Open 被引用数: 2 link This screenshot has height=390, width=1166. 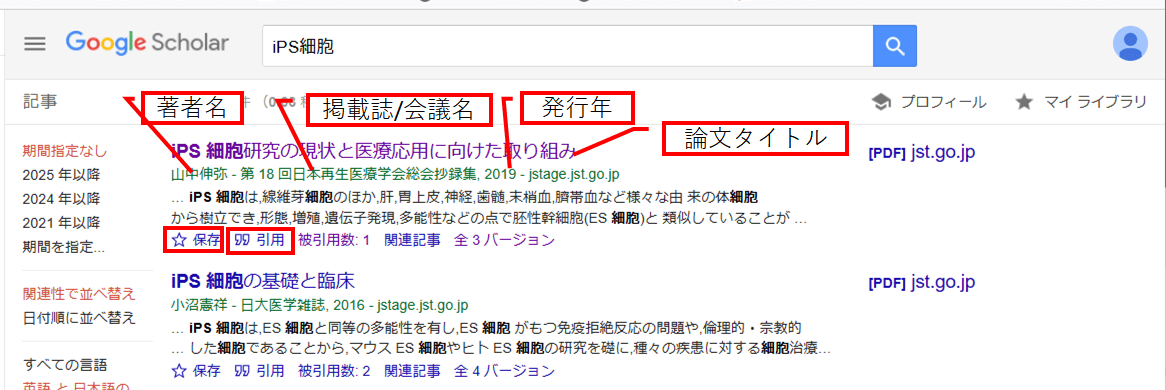(334, 370)
